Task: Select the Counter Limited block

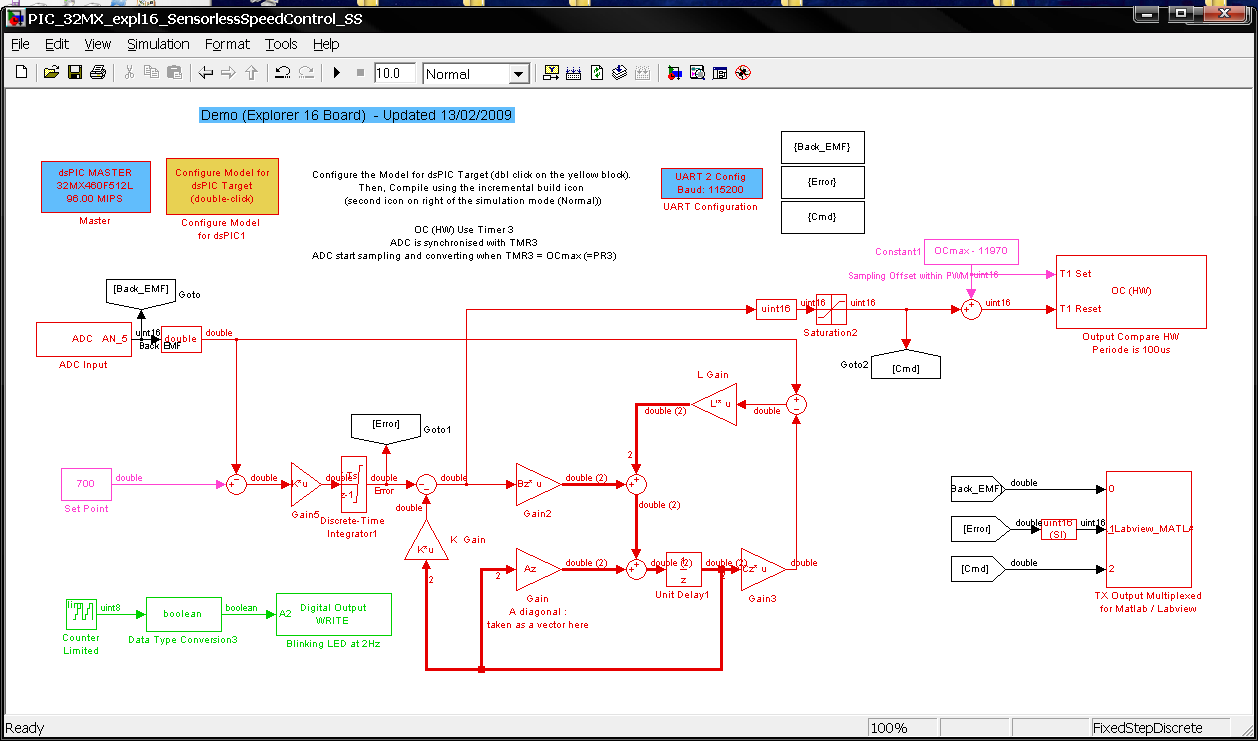Action: [81, 614]
